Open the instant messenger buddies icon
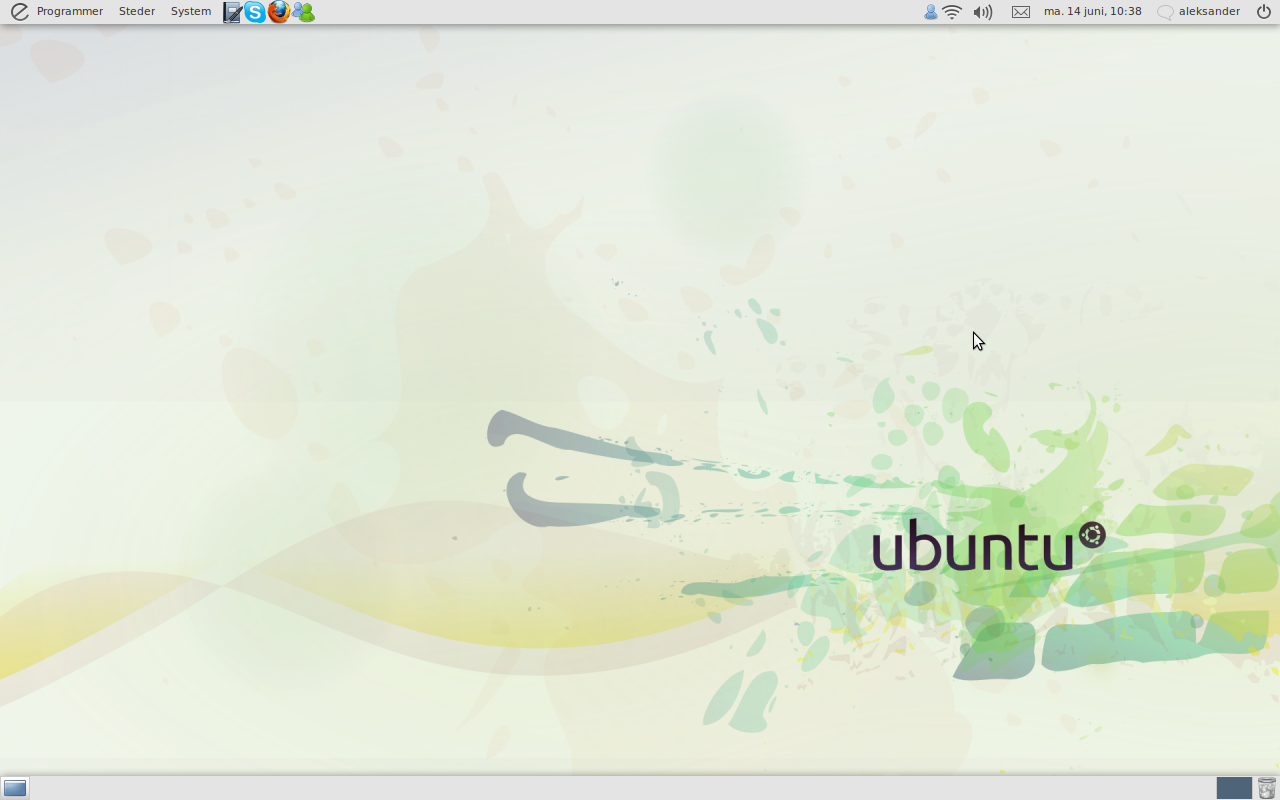This screenshot has width=1280, height=800. point(303,12)
